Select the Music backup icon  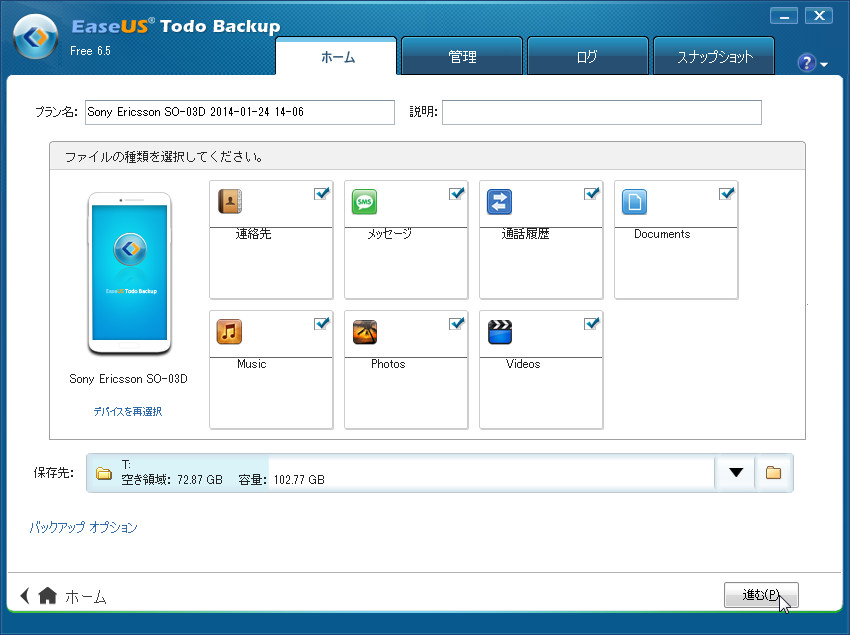228,331
